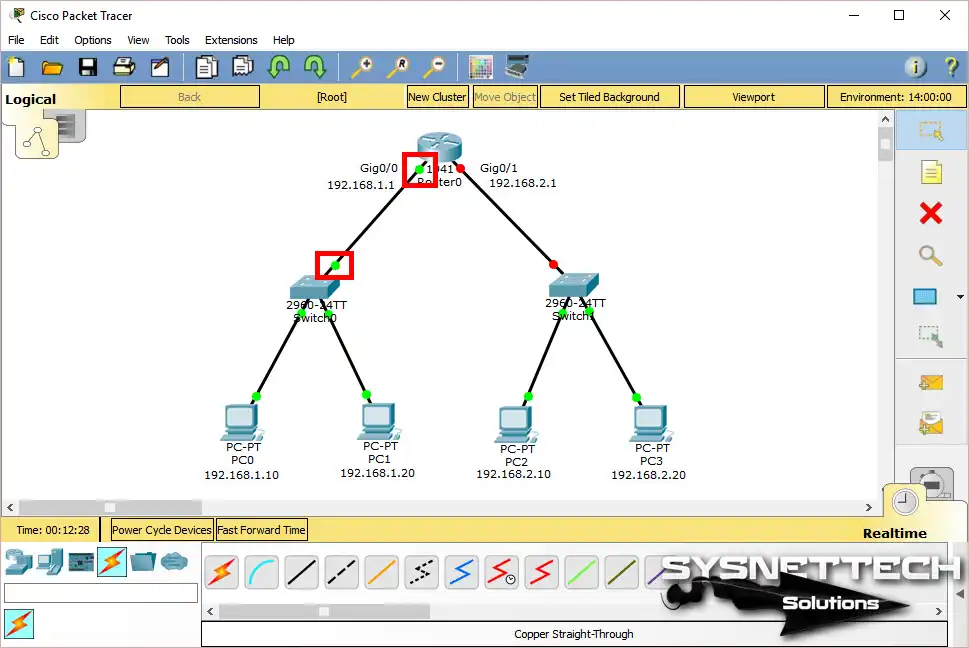Click the workspace horizontal scrollbar thumb
Image resolution: width=969 pixels, height=648 pixels.
pos(111,508)
